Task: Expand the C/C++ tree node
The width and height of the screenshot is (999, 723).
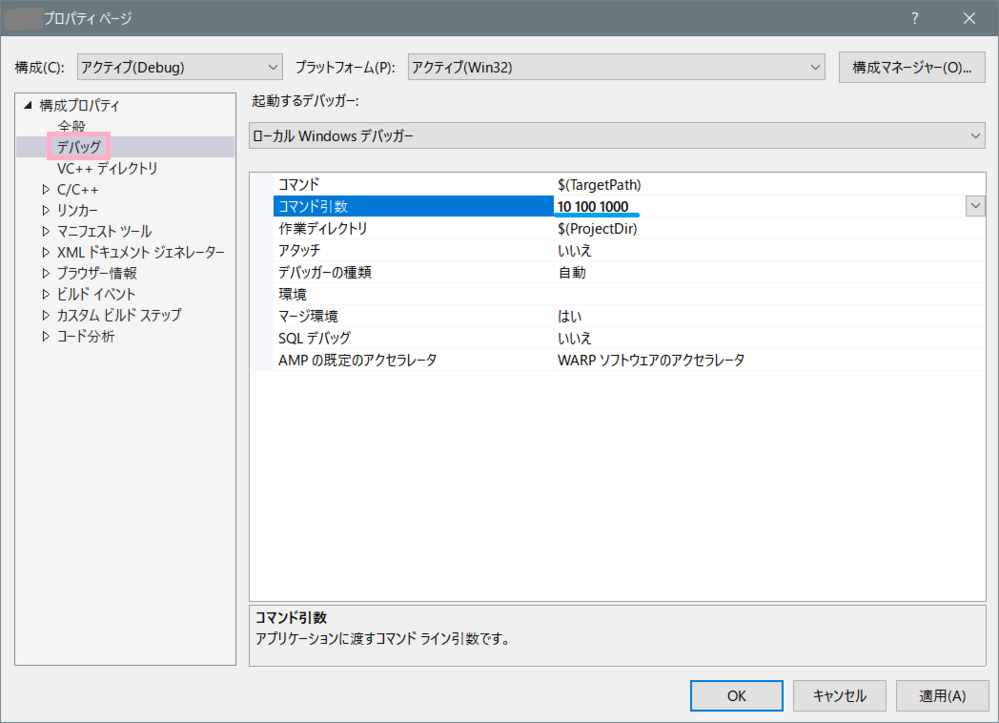Action: [x=45, y=190]
